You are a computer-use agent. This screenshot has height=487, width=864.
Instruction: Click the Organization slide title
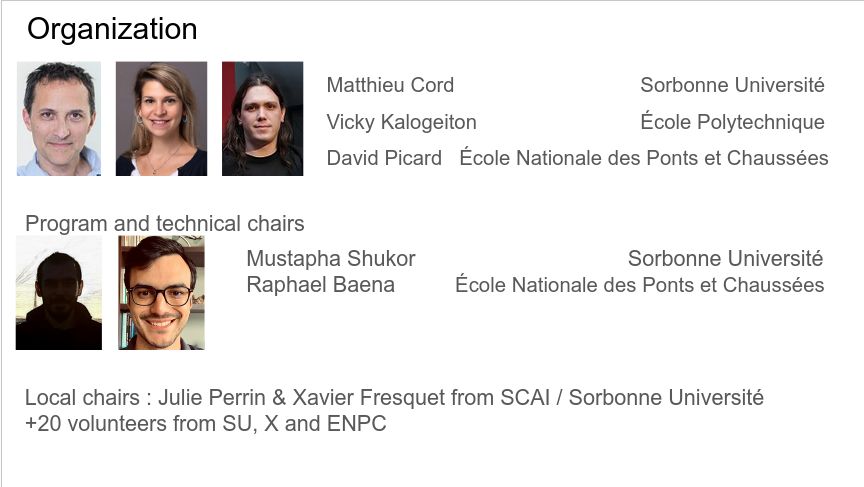pyautogui.click(x=112, y=30)
